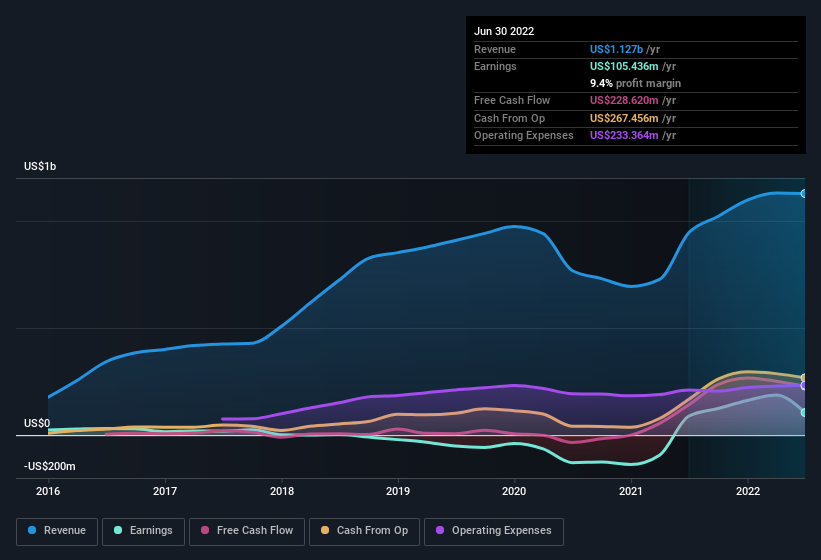The image size is (821, 560).
Task: Click the purple Operating Expenses end-point marker
Action: point(804,385)
